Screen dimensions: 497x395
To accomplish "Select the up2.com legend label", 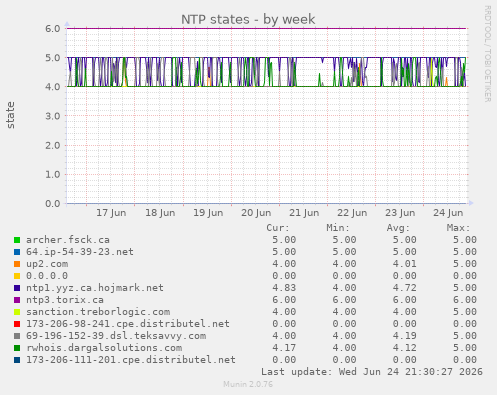I will point(47,264).
